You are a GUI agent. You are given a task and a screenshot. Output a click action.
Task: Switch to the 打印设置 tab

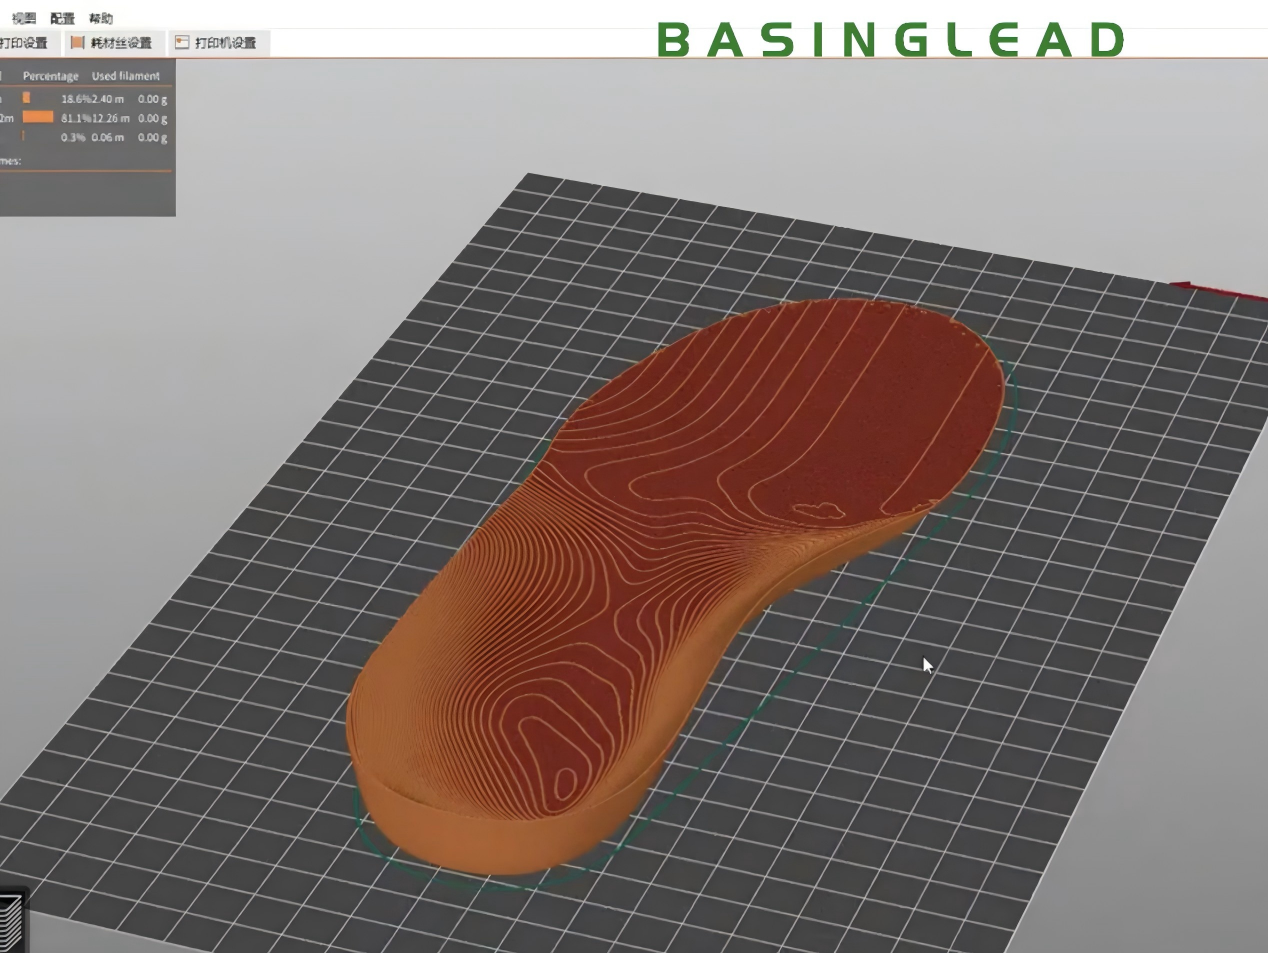click(x=24, y=43)
